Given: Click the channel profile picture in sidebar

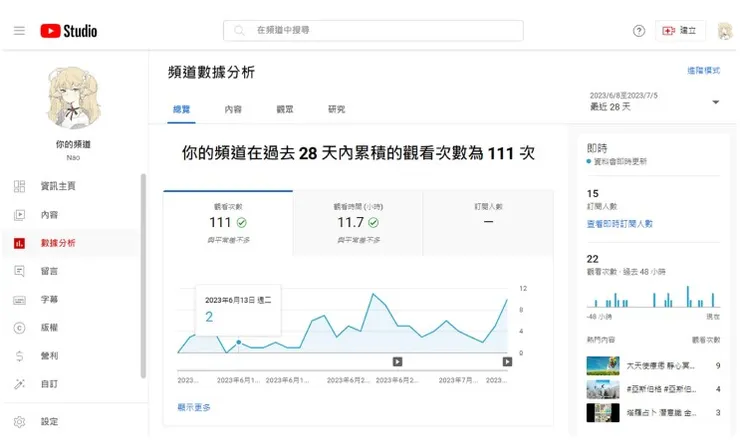Looking at the screenshot, I should point(74,98).
